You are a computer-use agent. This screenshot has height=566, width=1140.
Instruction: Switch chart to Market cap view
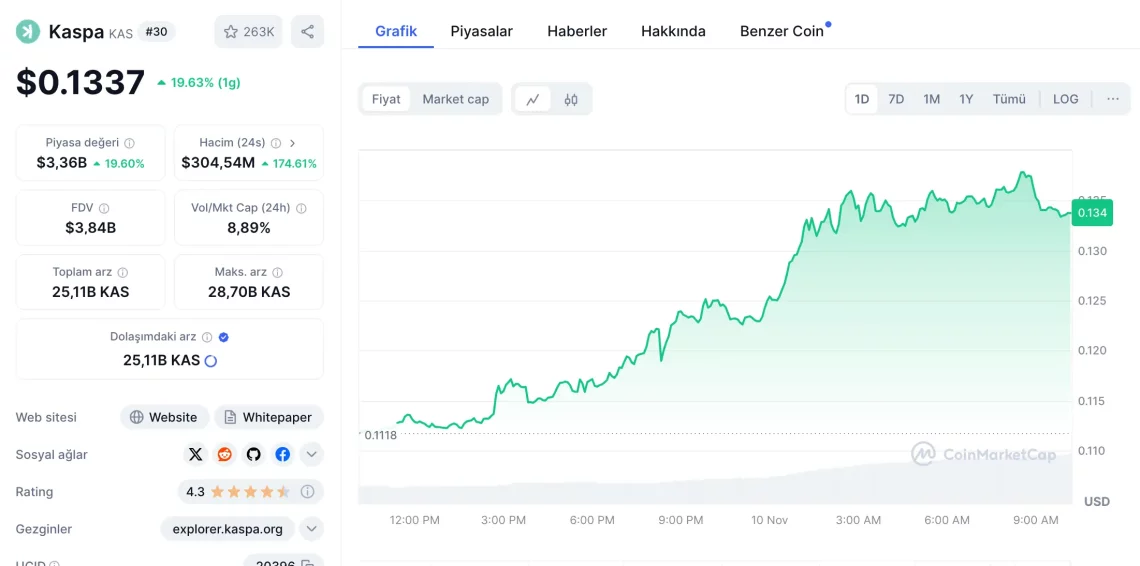(x=456, y=99)
